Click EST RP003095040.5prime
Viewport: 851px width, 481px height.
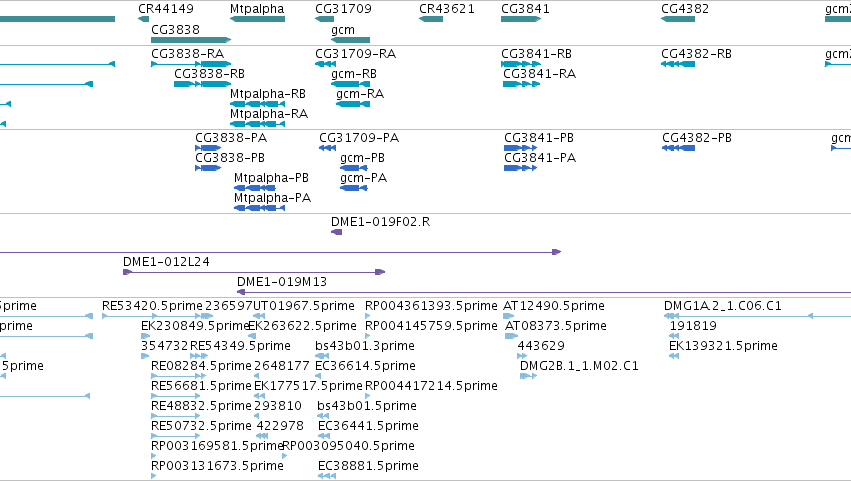[348, 447]
